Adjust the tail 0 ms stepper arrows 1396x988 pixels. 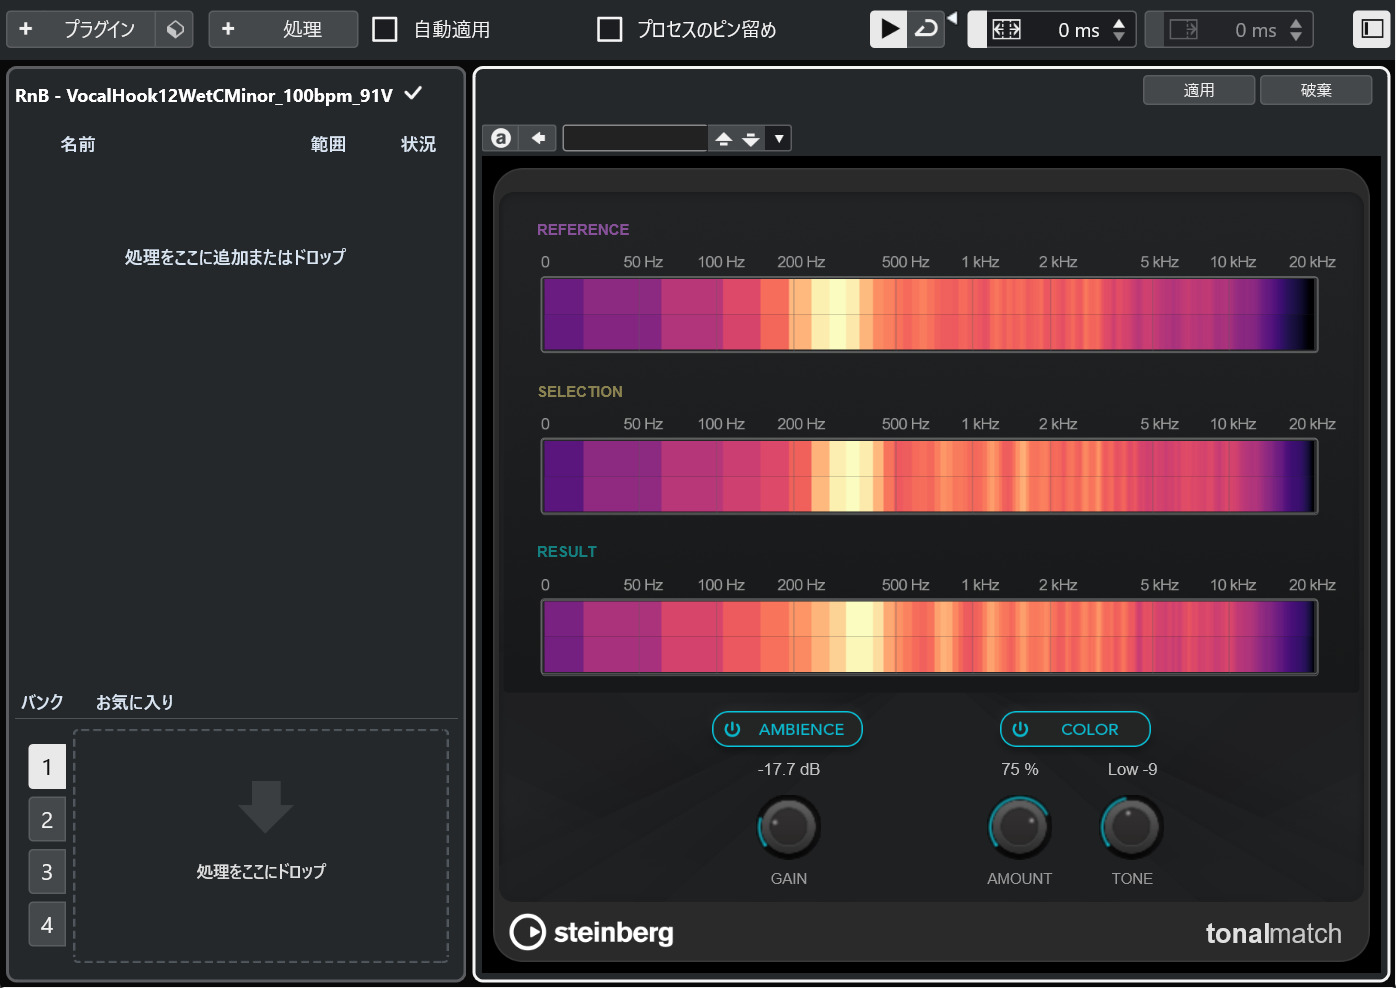click(x=1296, y=30)
